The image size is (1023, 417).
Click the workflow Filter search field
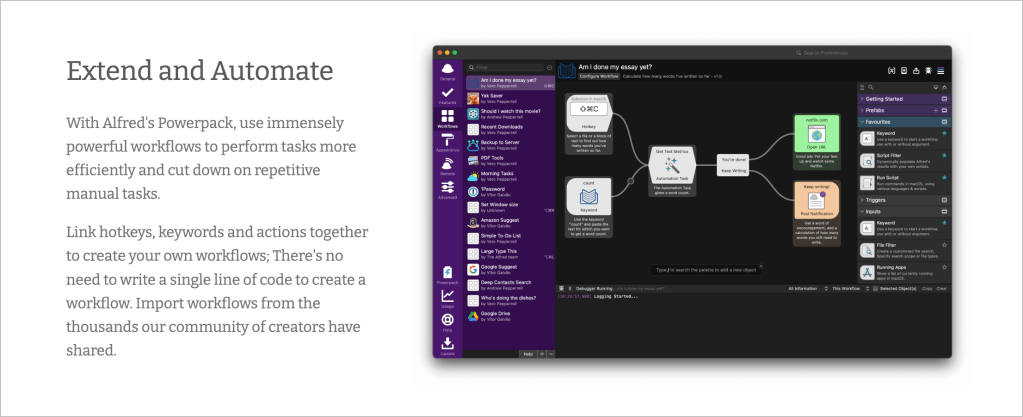click(505, 67)
